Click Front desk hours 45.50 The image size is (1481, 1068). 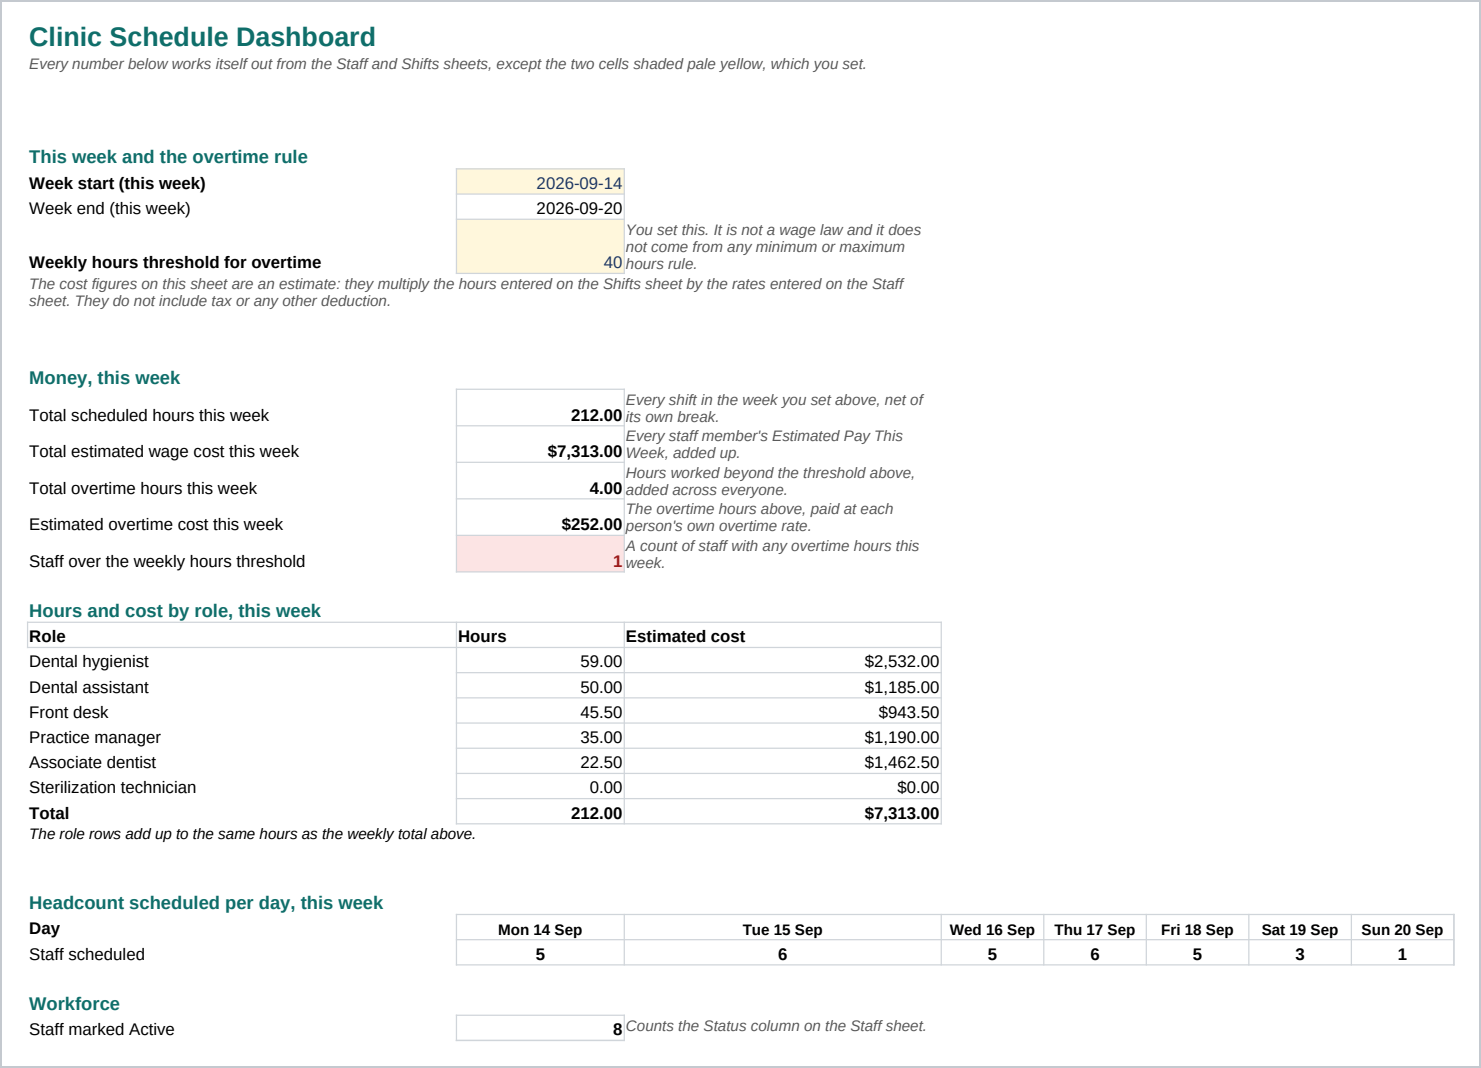pyautogui.click(x=540, y=712)
